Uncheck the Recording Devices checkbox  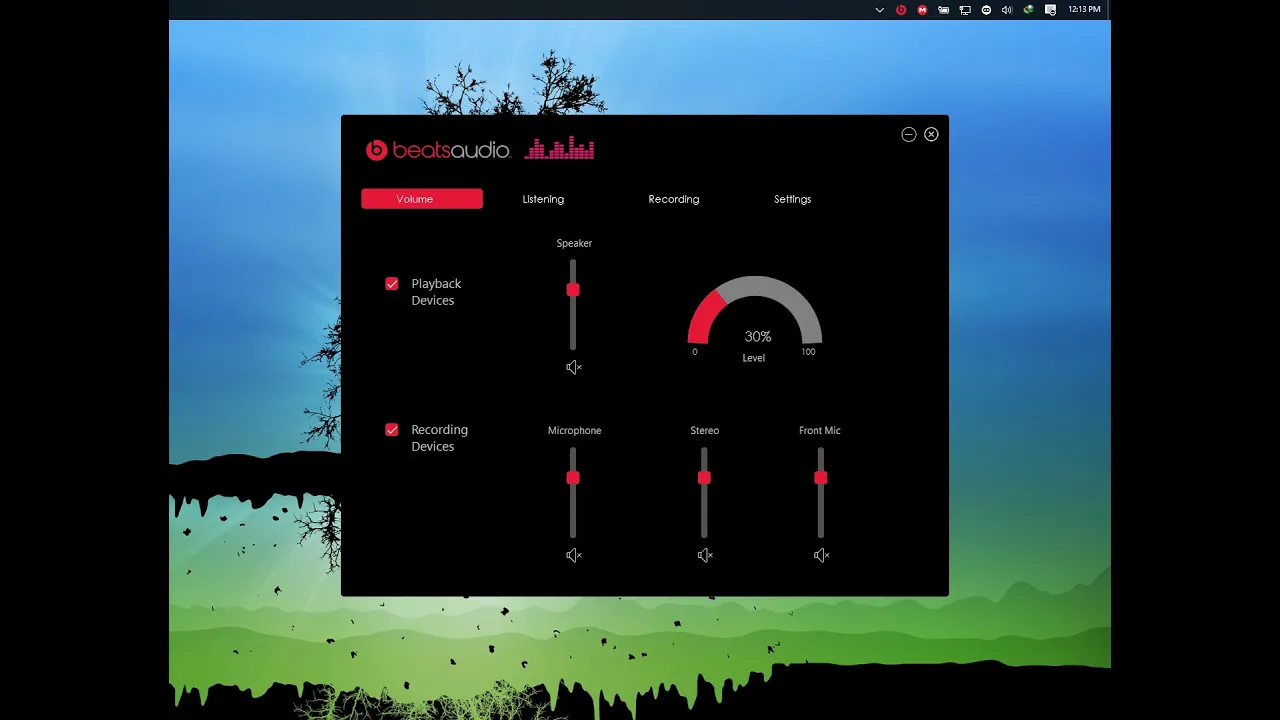(392, 430)
